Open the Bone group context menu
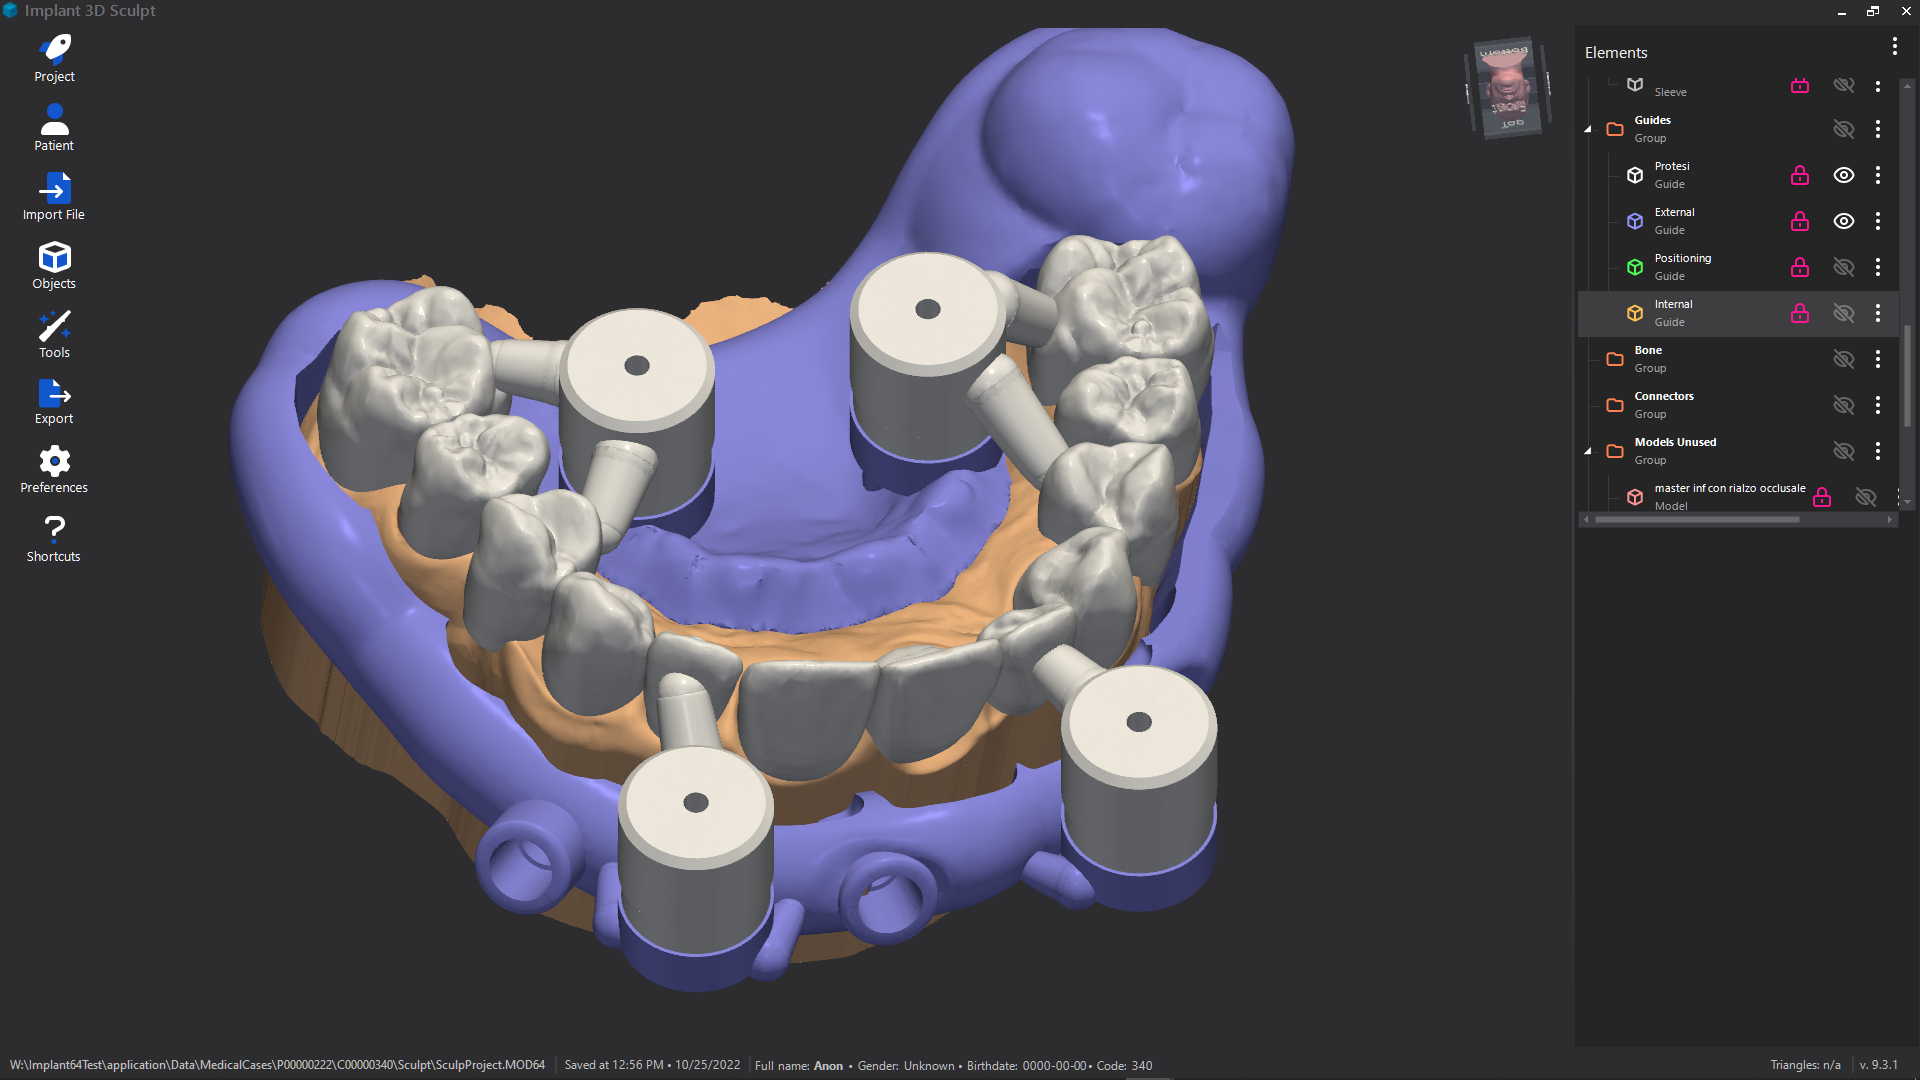Viewport: 1920px width, 1080px height. click(1878, 359)
